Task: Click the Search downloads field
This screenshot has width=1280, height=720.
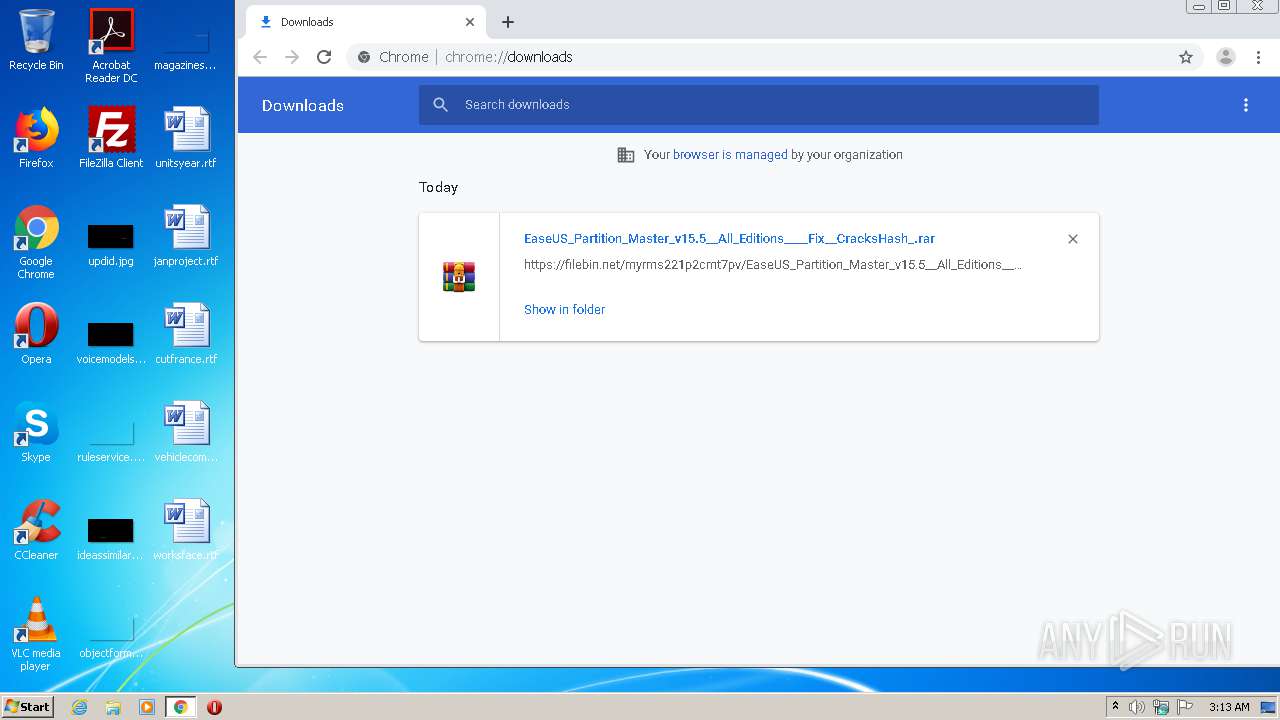Action: coord(759,105)
